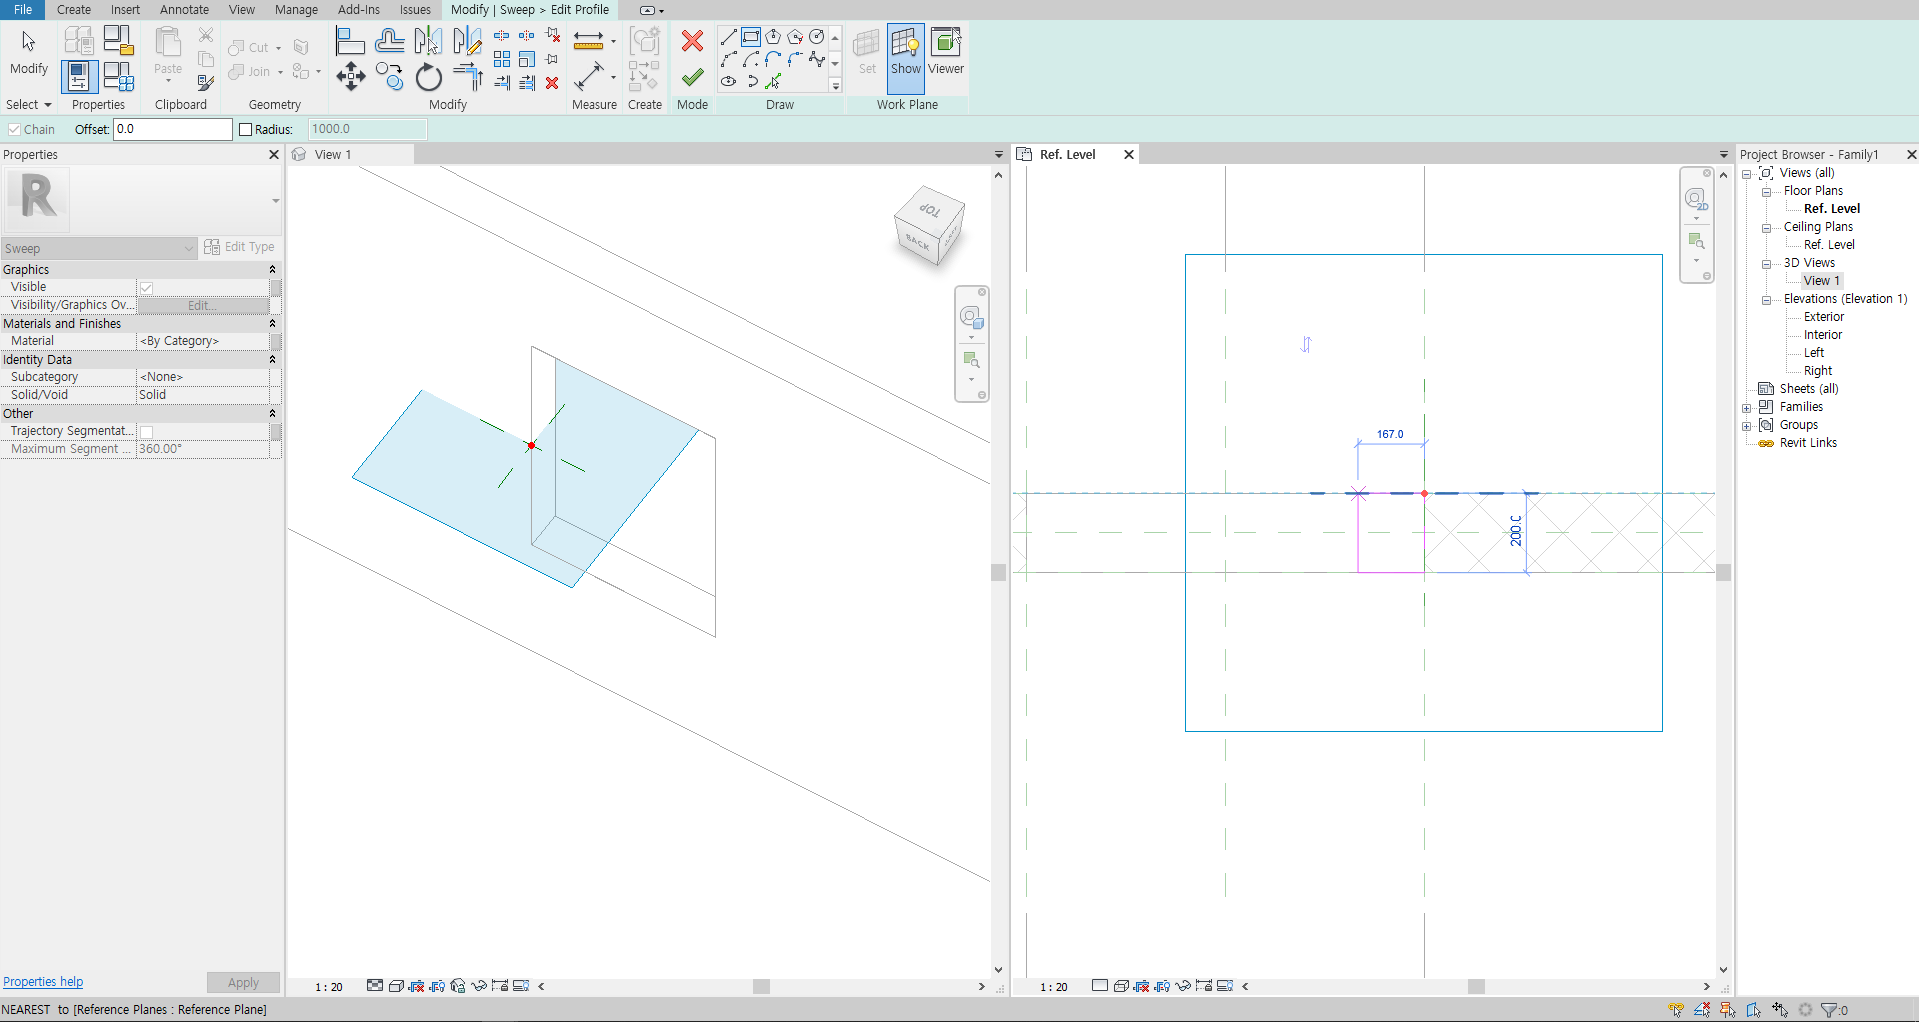Cancel edit mode with red X
This screenshot has height=1022, width=1919.
692,41
